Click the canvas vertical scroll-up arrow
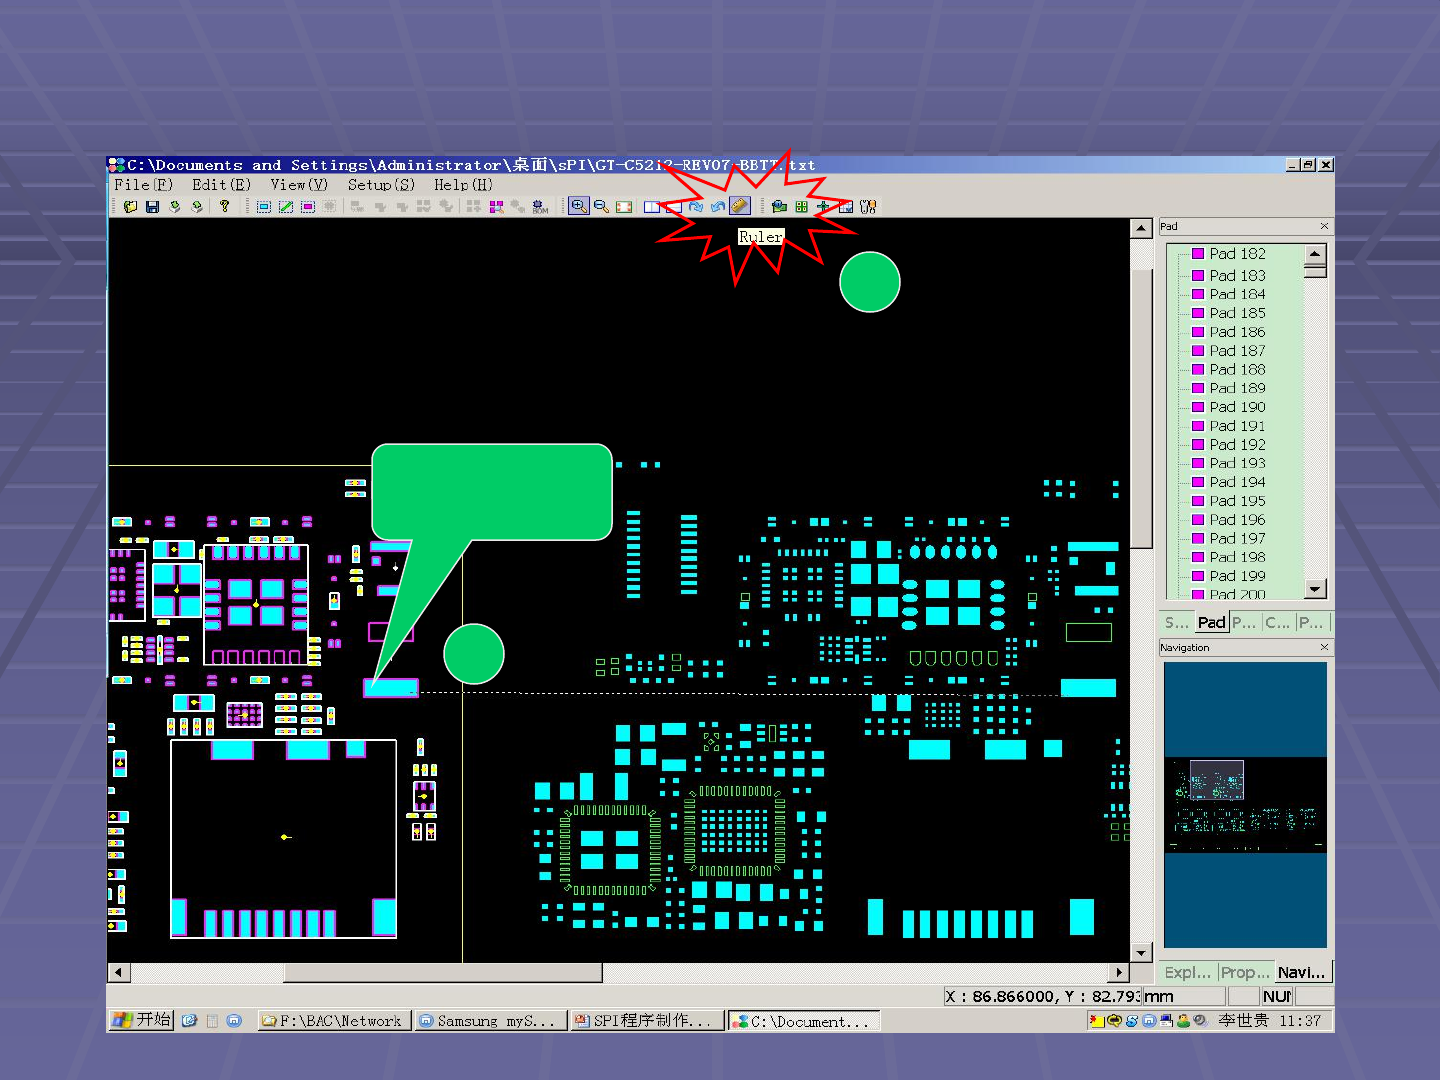This screenshot has height=1080, width=1440. click(x=1141, y=228)
